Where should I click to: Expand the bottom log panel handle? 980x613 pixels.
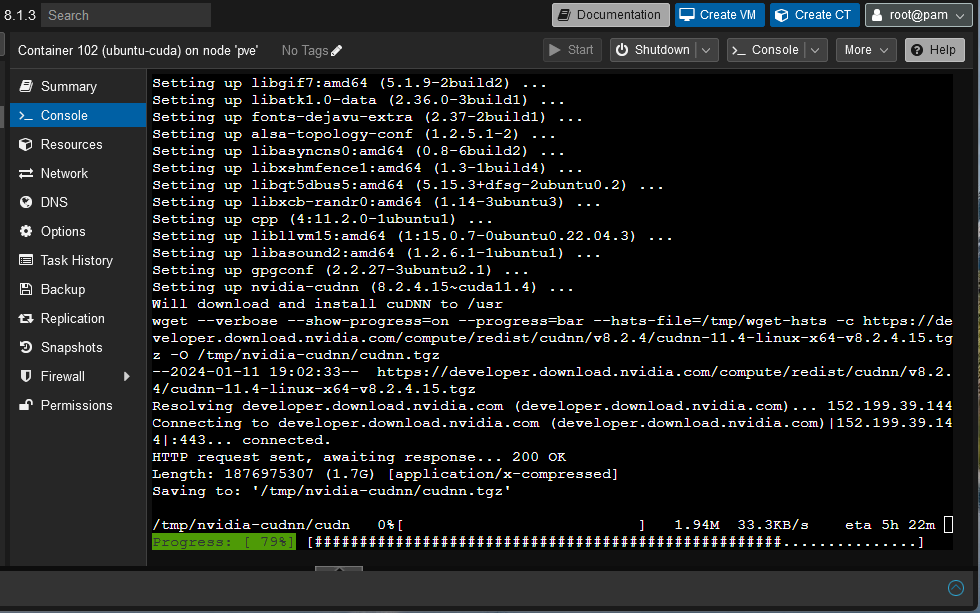tap(339, 569)
